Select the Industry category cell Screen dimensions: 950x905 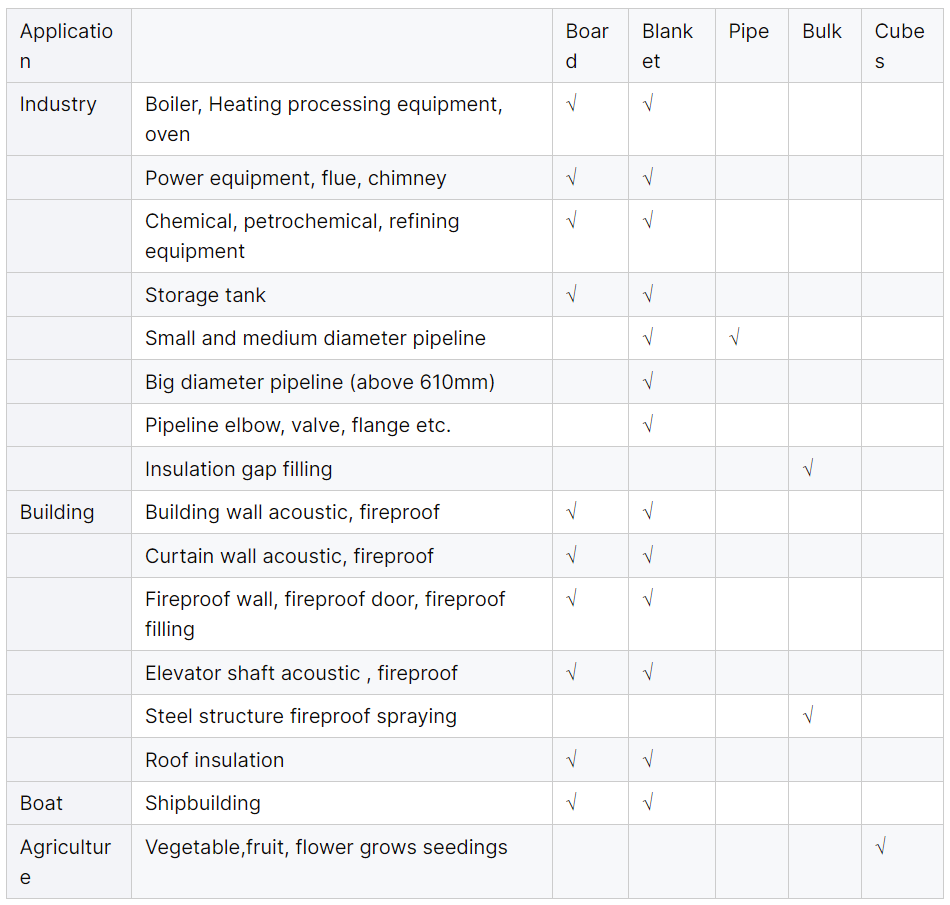coord(58,104)
